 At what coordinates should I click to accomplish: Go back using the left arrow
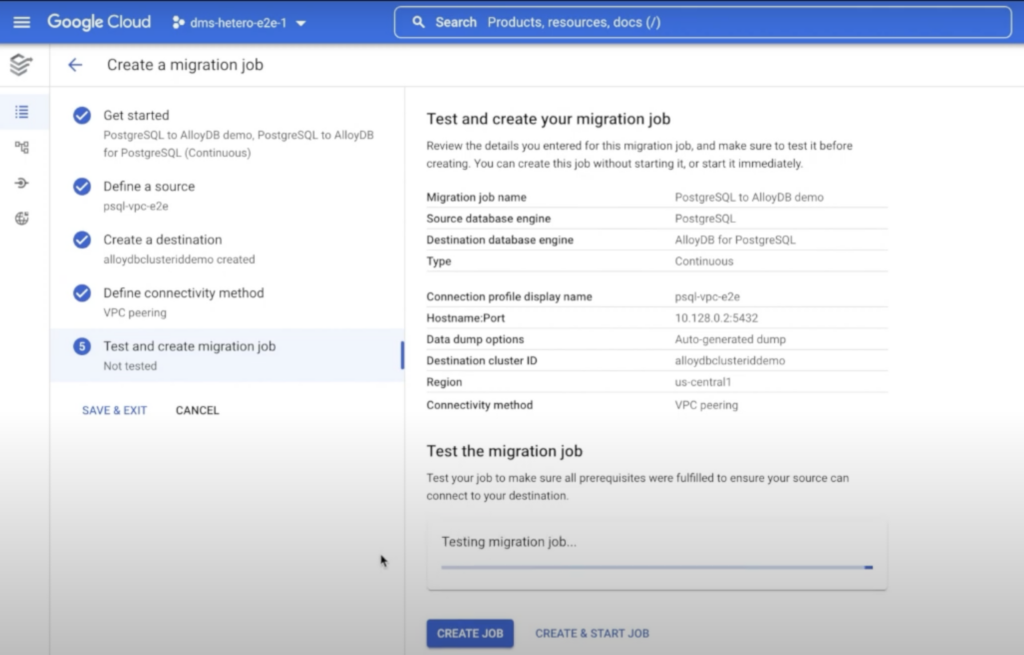point(75,65)
